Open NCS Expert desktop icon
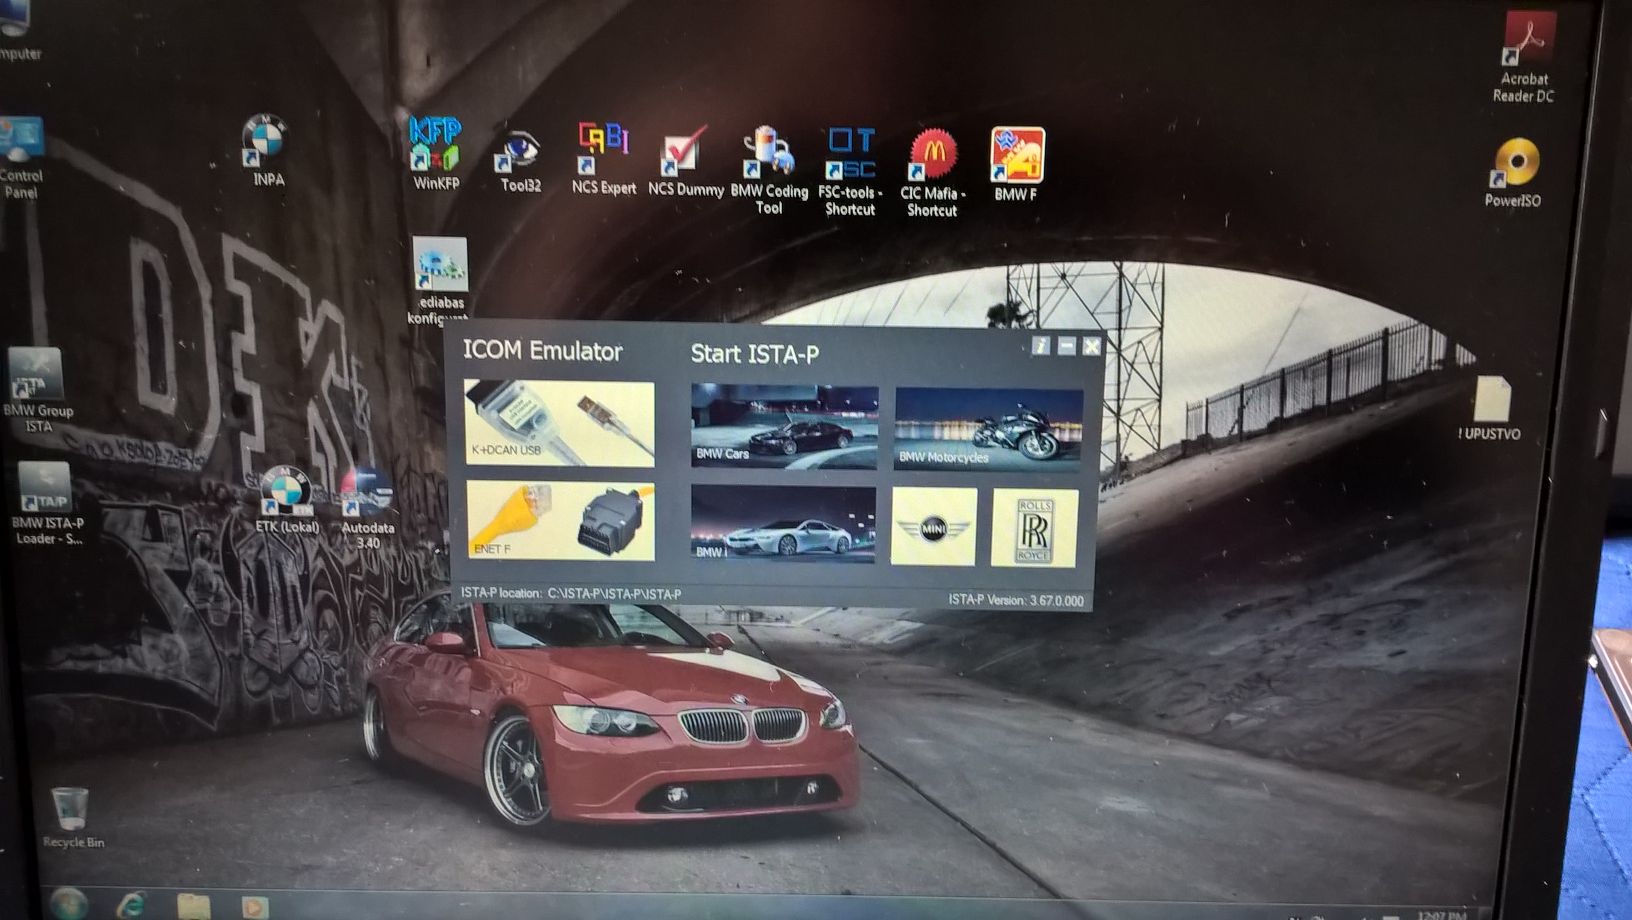Image resolution: width=1632 pixels, height=920 pixels. click(x=603, y=152)
